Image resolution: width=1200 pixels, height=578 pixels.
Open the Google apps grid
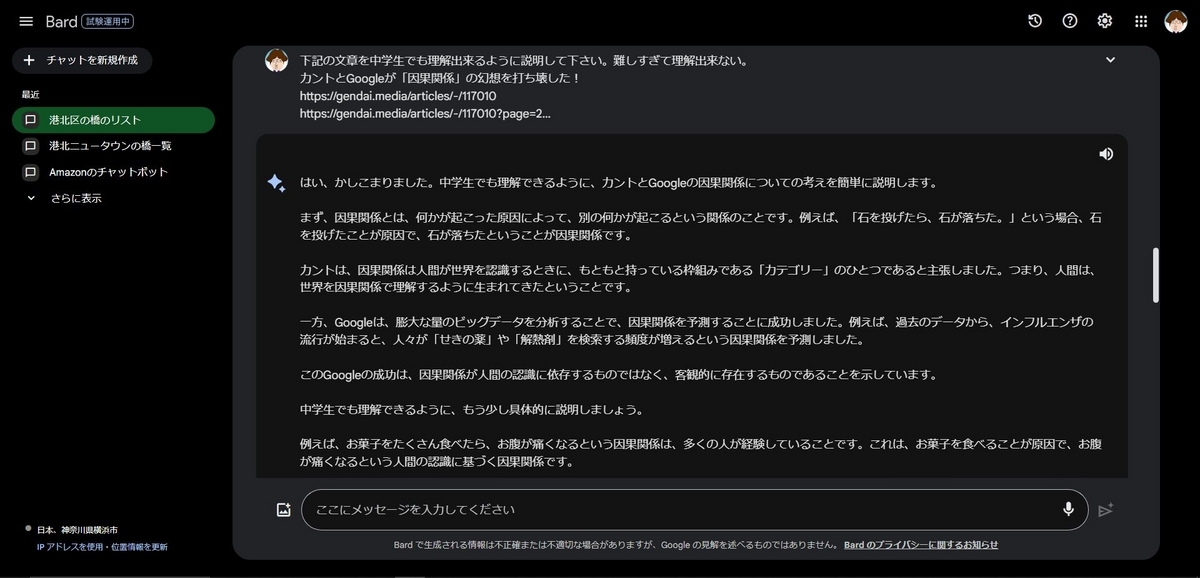pos(1141,21)
